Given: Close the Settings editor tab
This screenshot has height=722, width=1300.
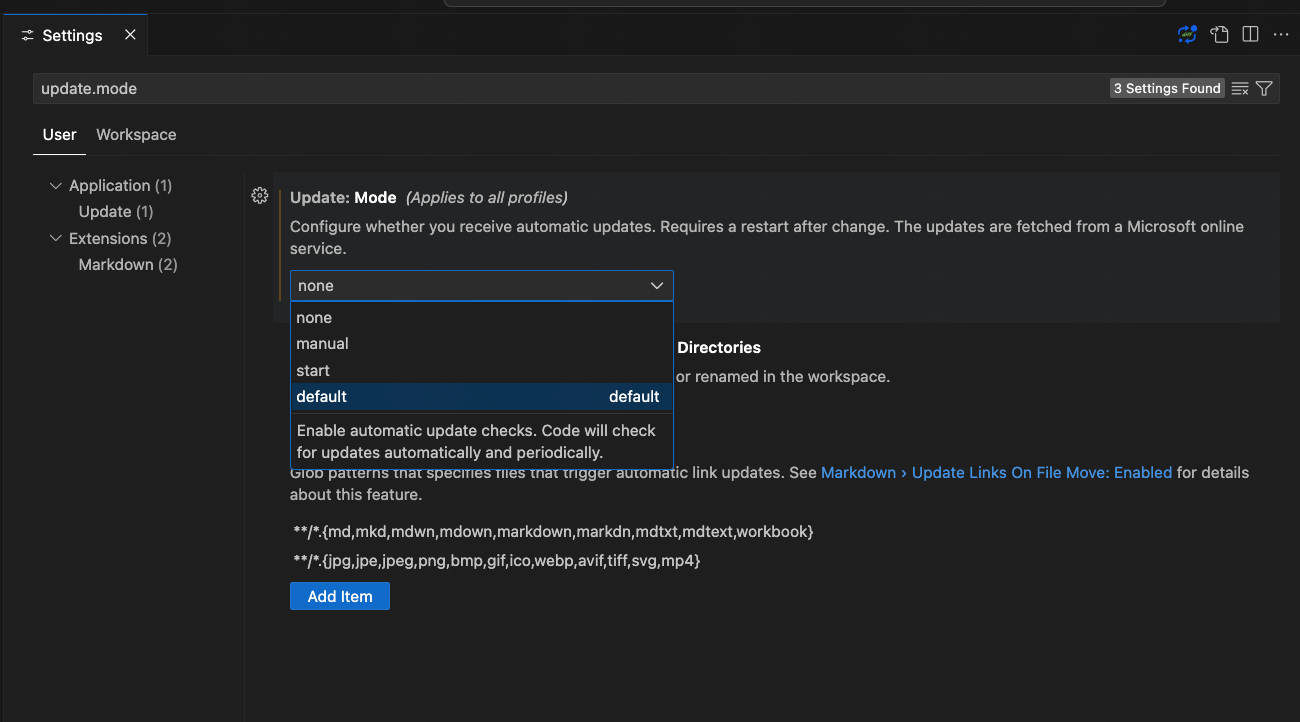Looking at the screenshot, I should point(130,35).
